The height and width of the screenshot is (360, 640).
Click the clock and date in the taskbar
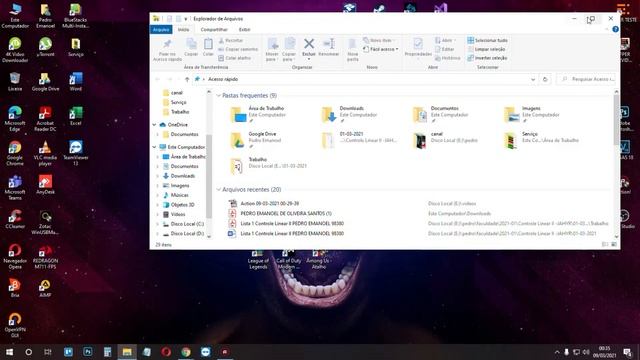604,352
